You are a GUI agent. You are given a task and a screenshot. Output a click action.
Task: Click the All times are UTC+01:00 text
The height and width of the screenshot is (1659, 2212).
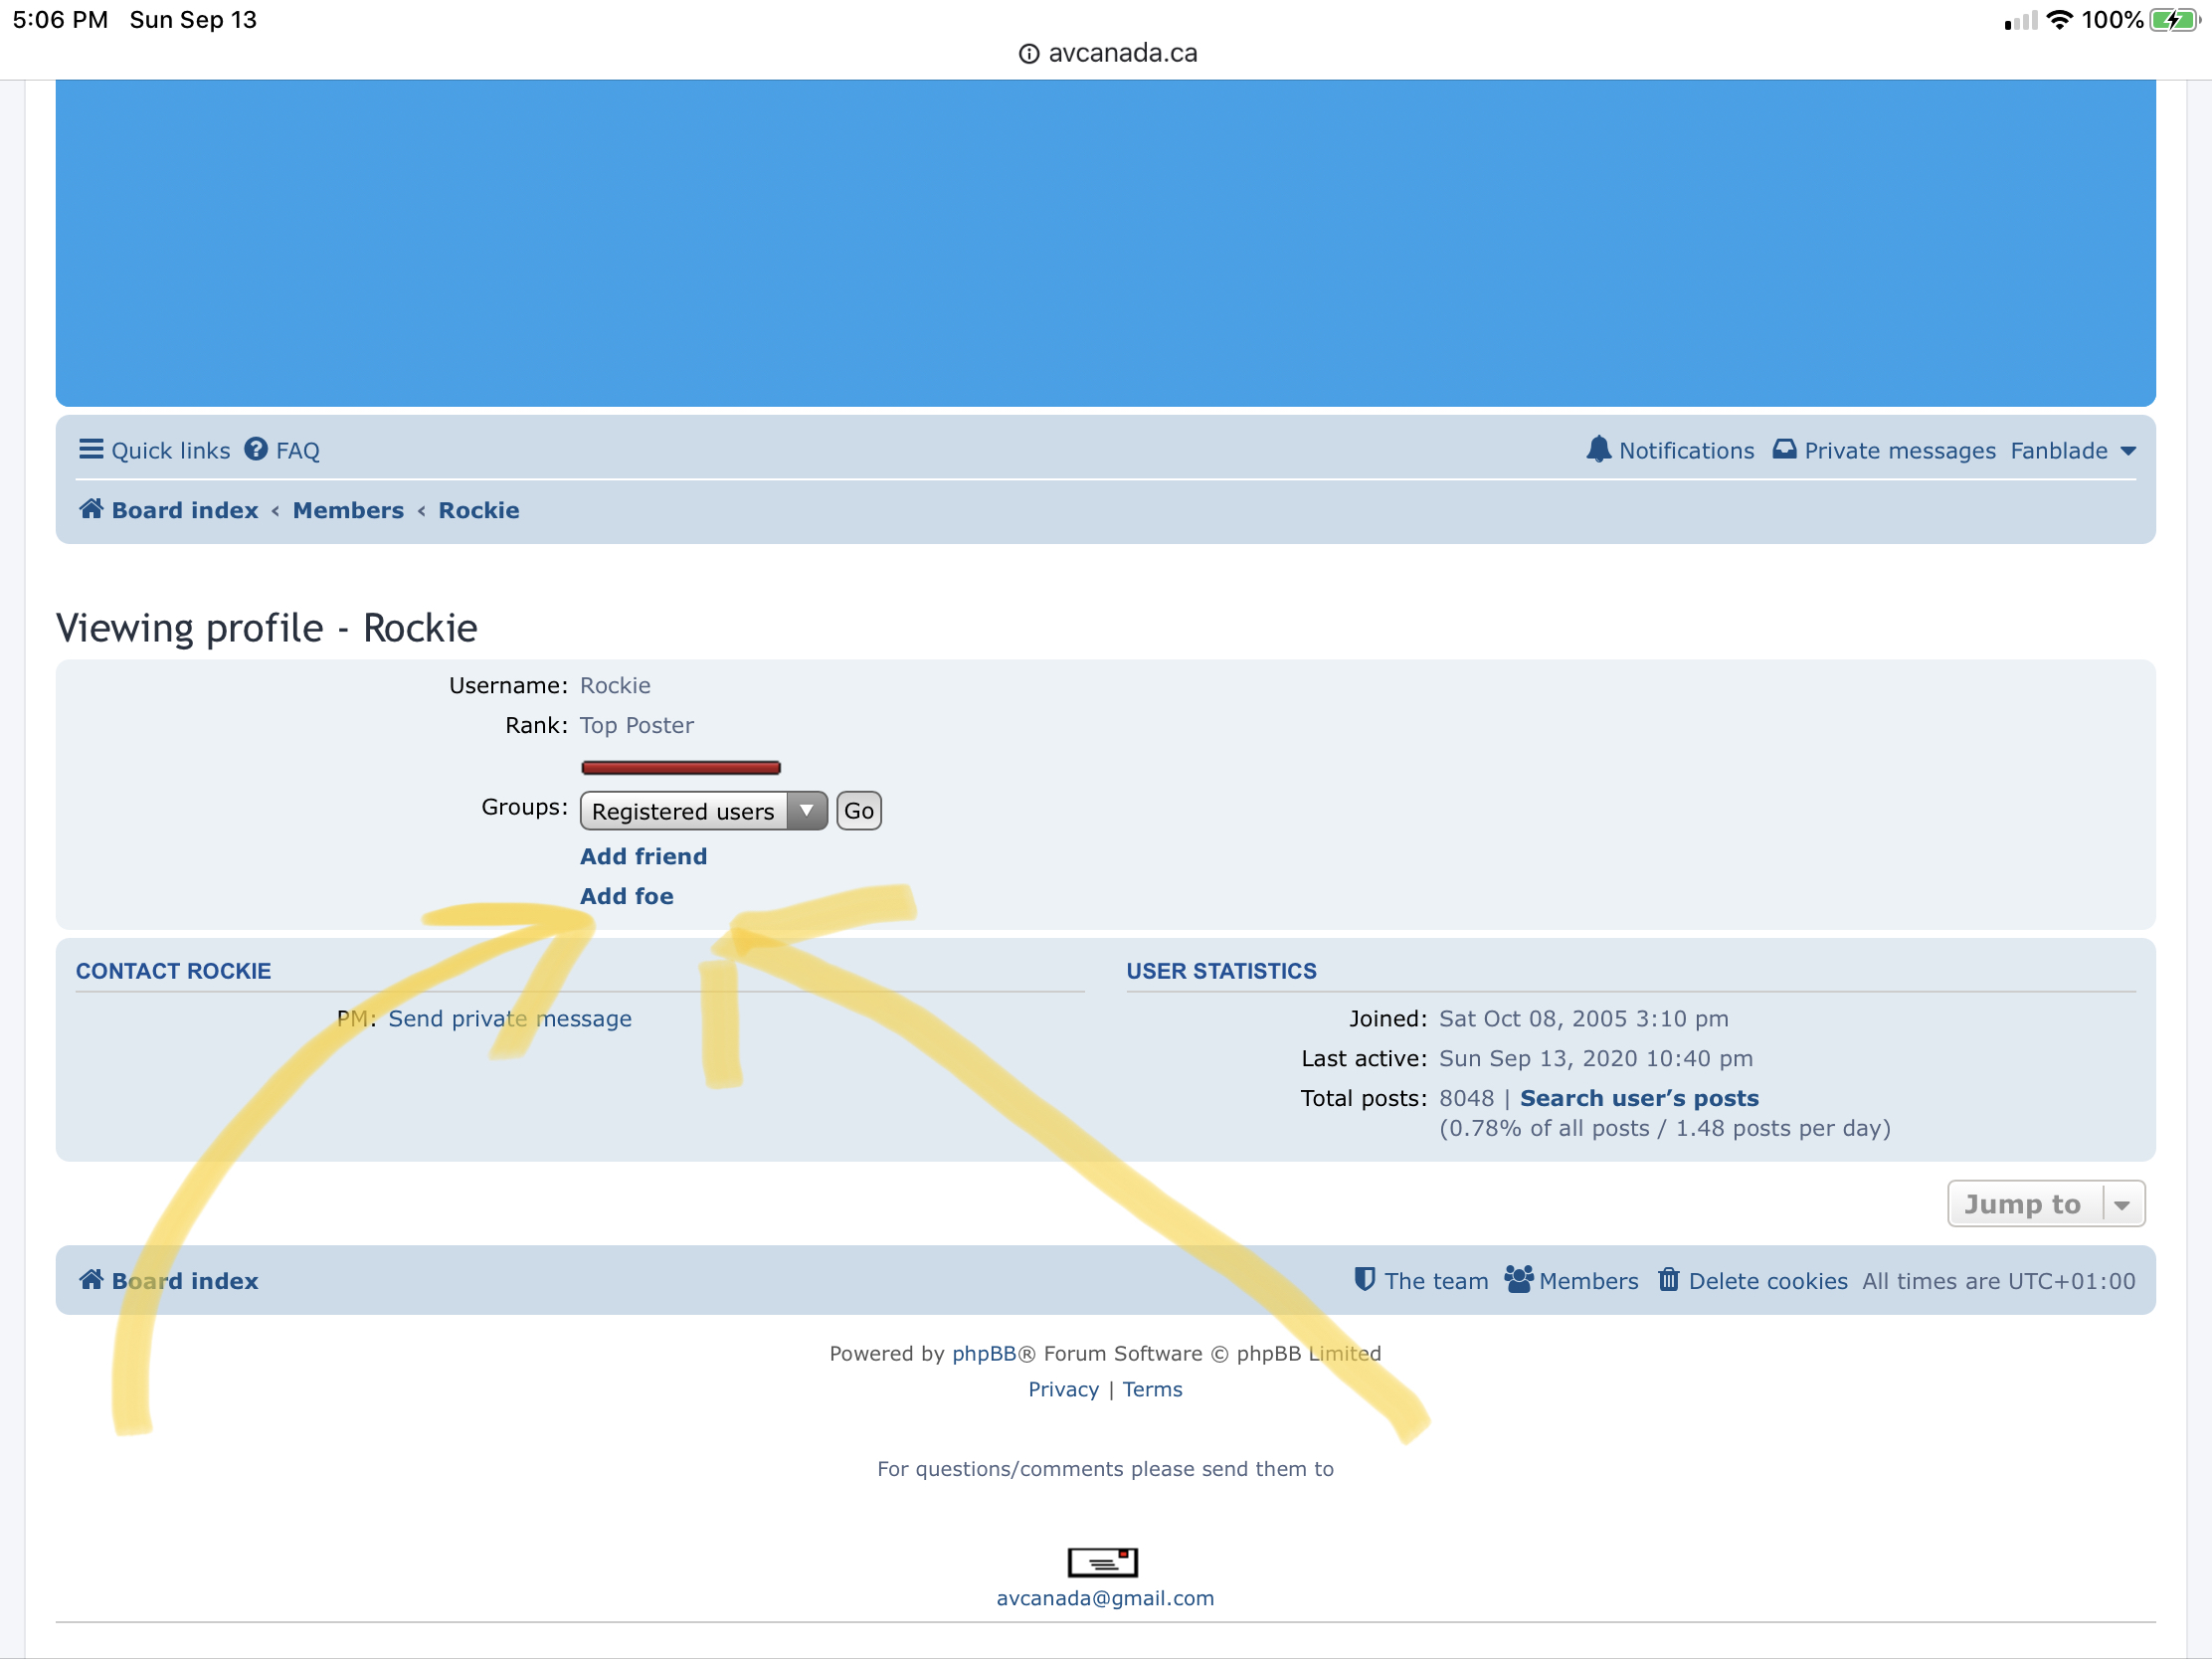[x=1998, y=1280]
